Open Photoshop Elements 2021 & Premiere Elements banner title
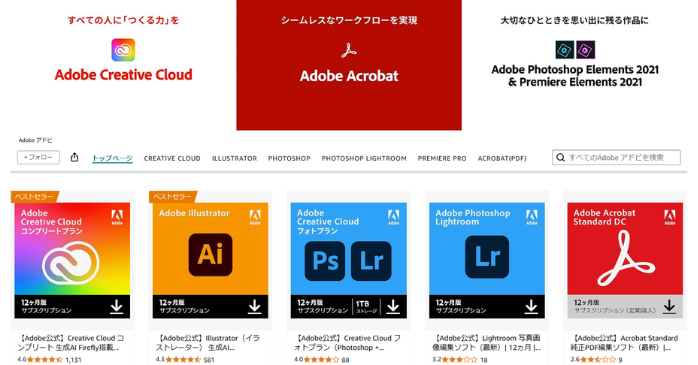Screen dimensions: 698x365 tap(575, 76)
